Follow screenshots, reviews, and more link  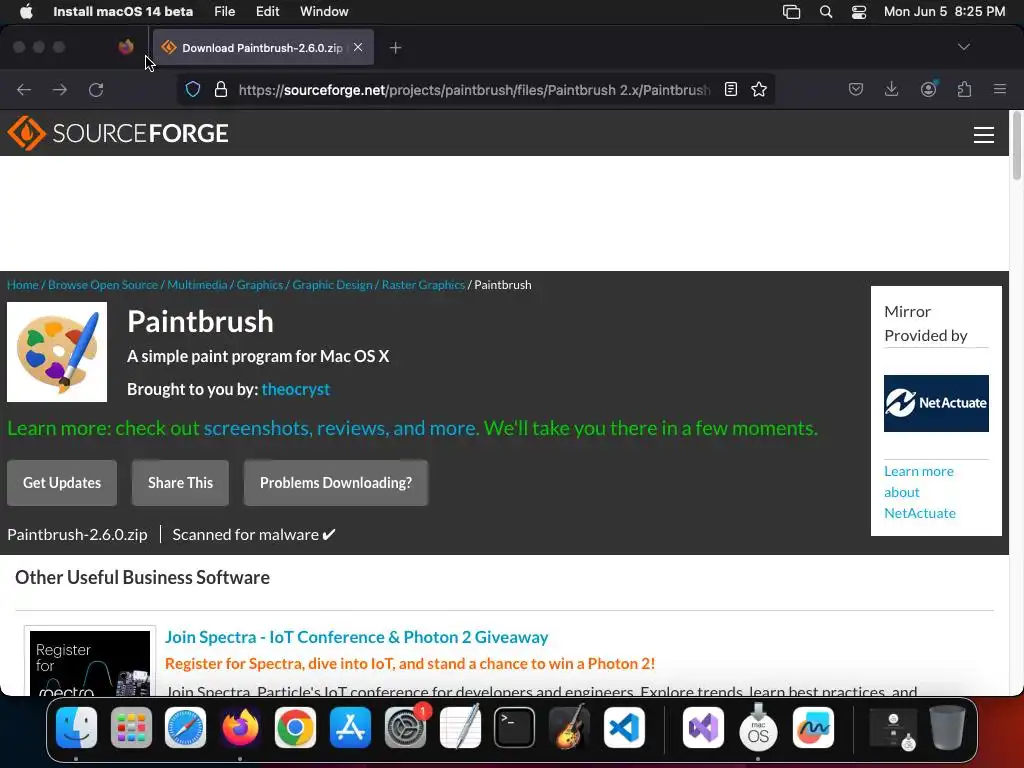(x=340, y=428)
